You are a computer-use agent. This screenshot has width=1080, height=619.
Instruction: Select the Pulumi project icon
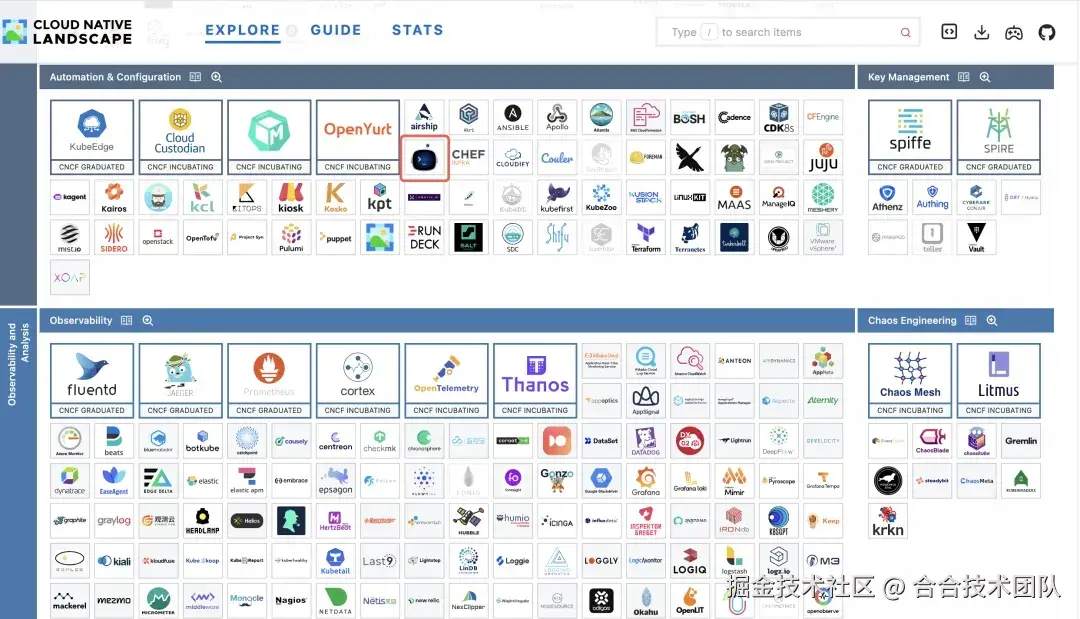point(291,238)
